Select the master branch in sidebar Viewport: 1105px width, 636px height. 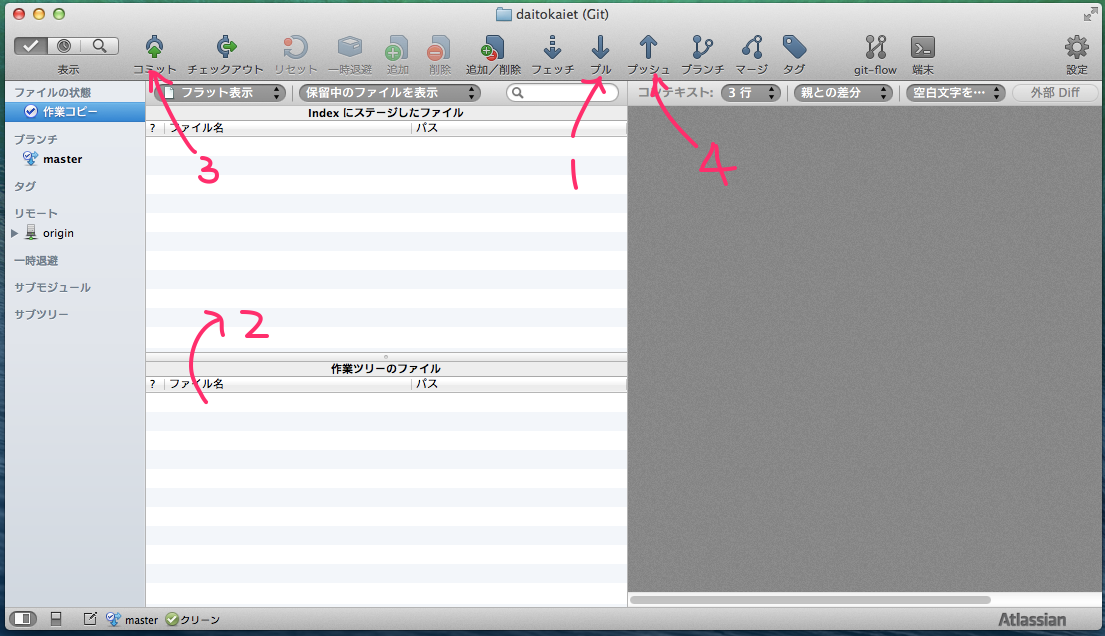coord(62,159)
